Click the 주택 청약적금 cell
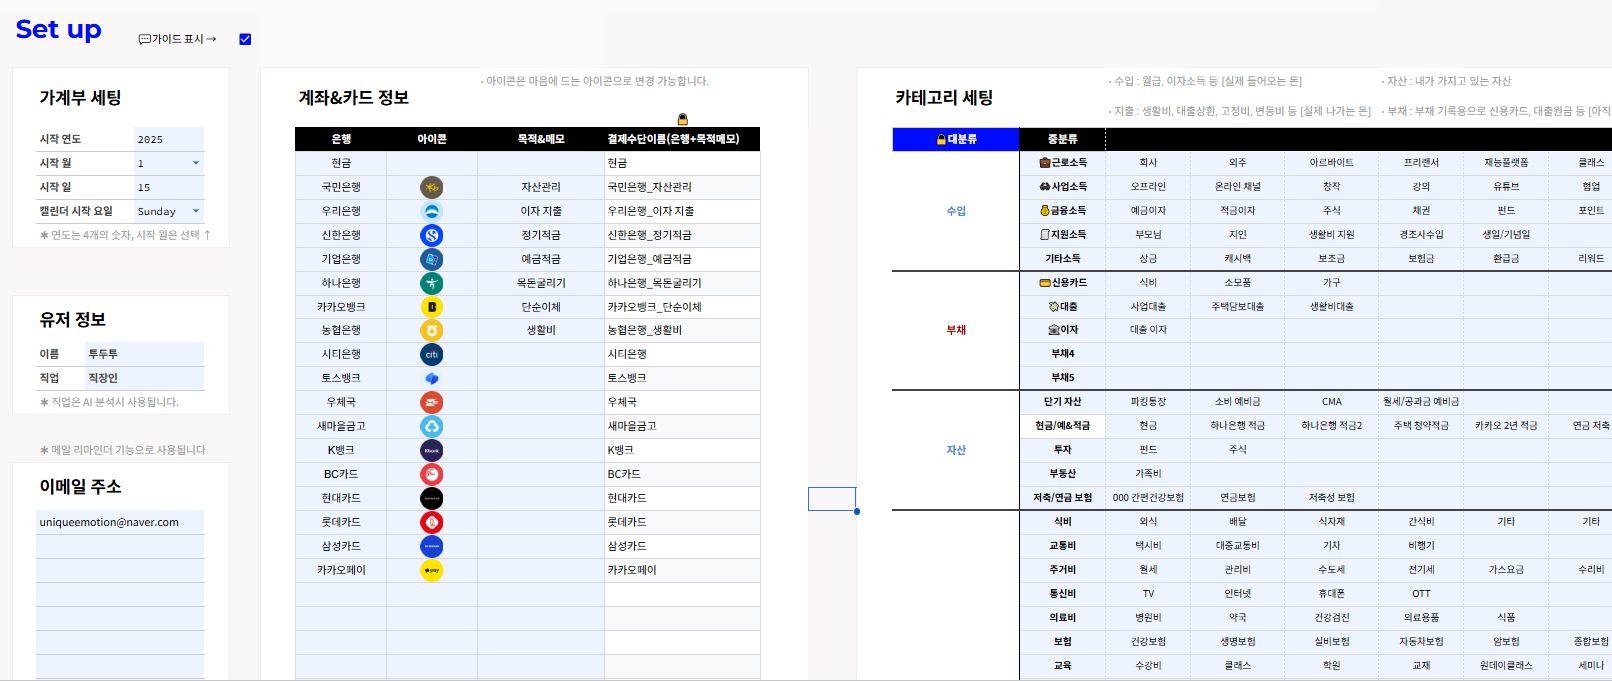1612x681 pixels. [x=1421, y=426]
